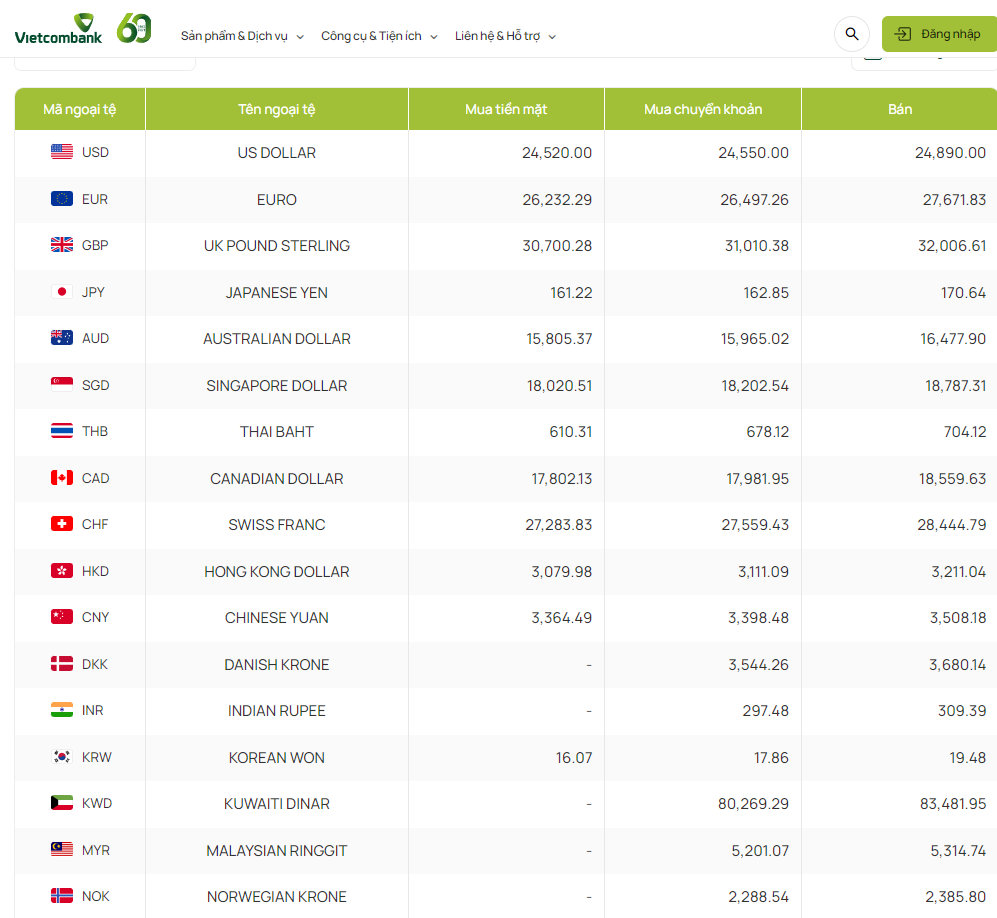This screenshot has height=918, width=997.
Task: Expand the Công cụ & Tiện ích menu
Action: coord(379,36)
